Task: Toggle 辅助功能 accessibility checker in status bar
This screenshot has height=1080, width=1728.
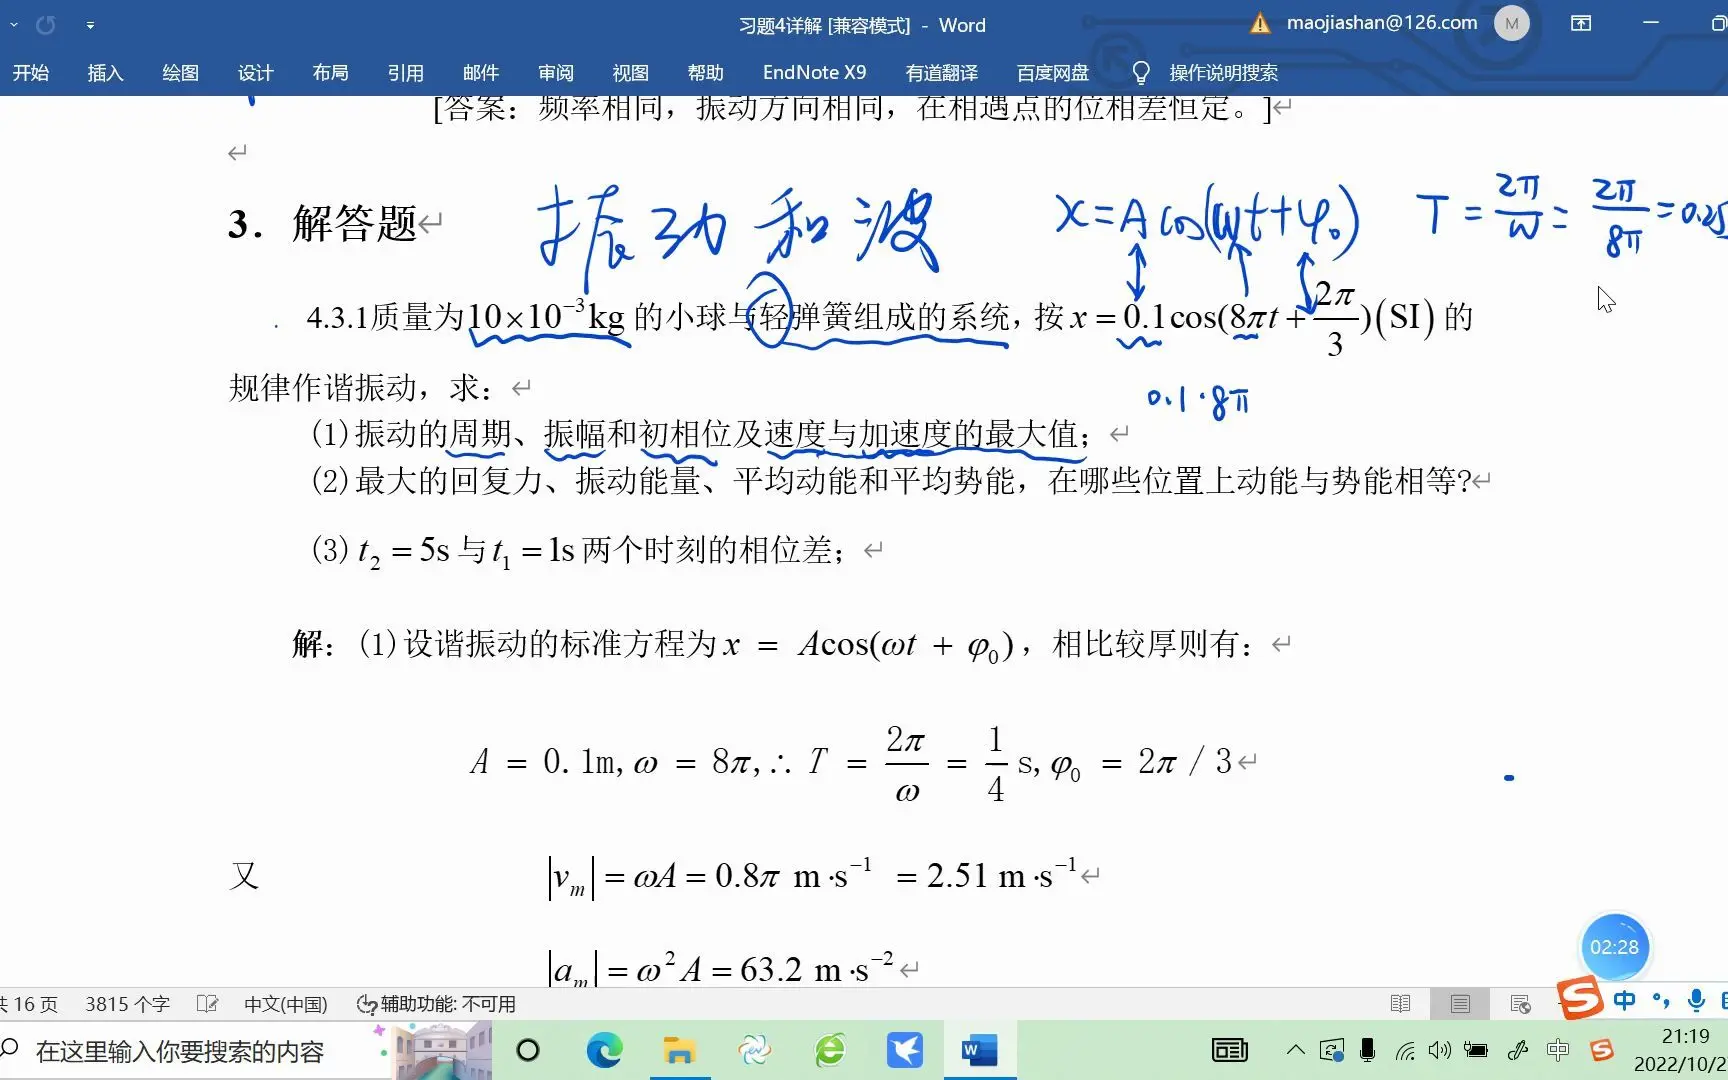Action: (x=435, y=1003)
